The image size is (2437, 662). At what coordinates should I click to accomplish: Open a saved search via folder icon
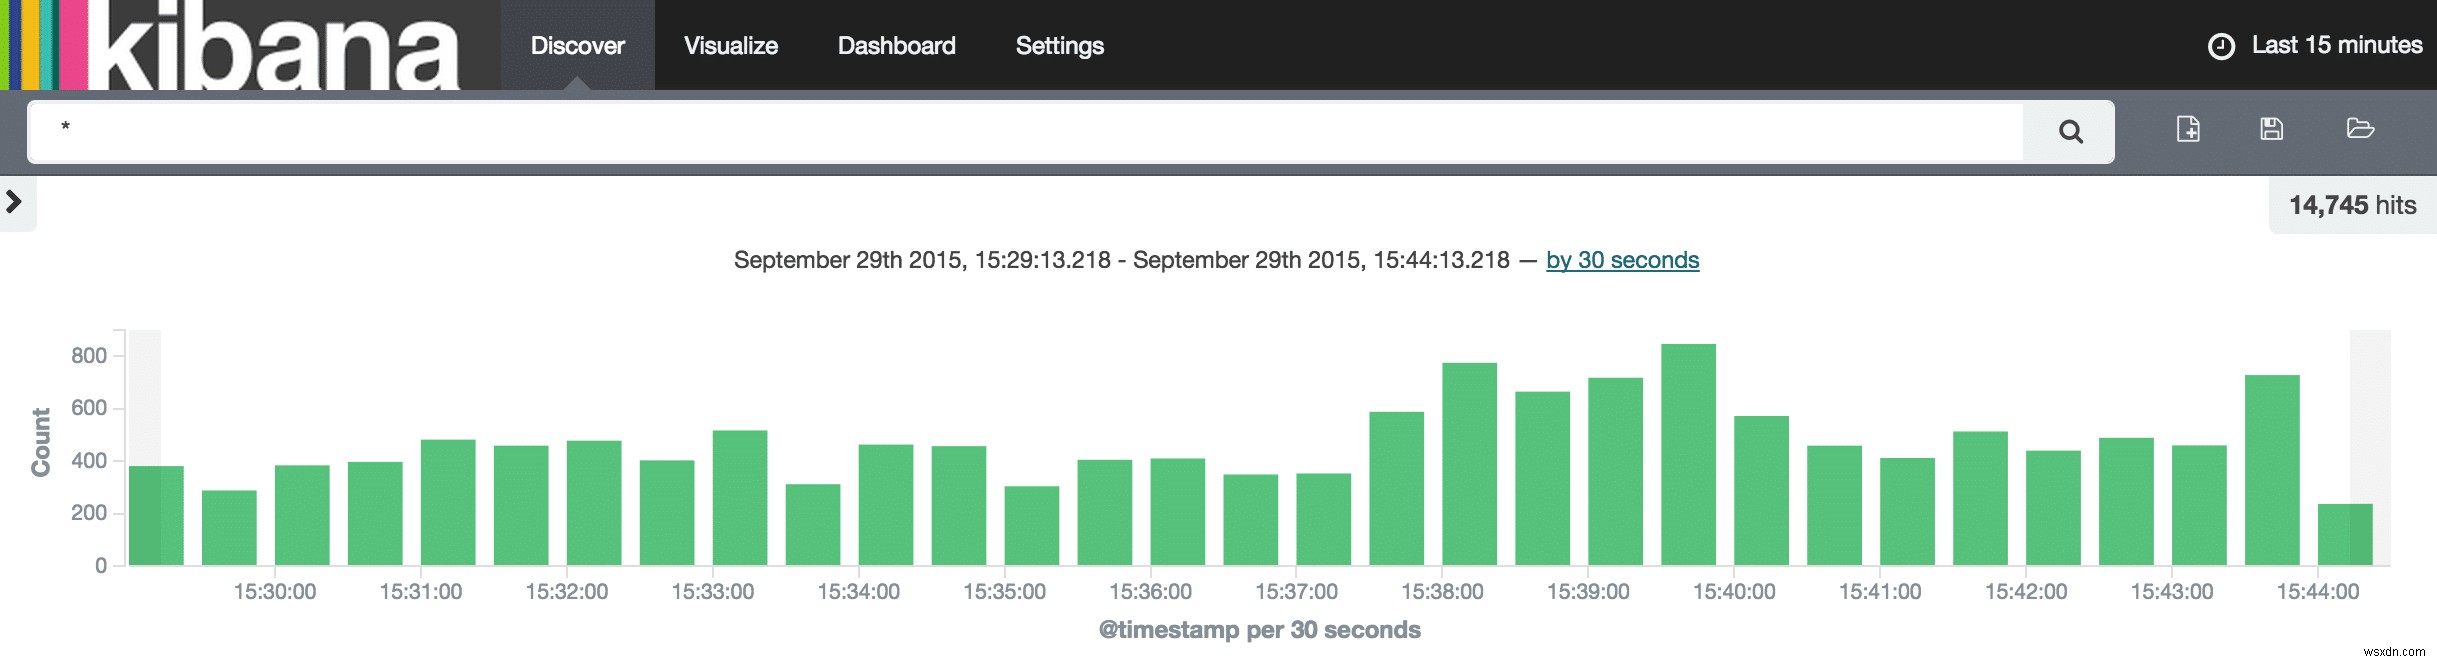click(2360, 129)
